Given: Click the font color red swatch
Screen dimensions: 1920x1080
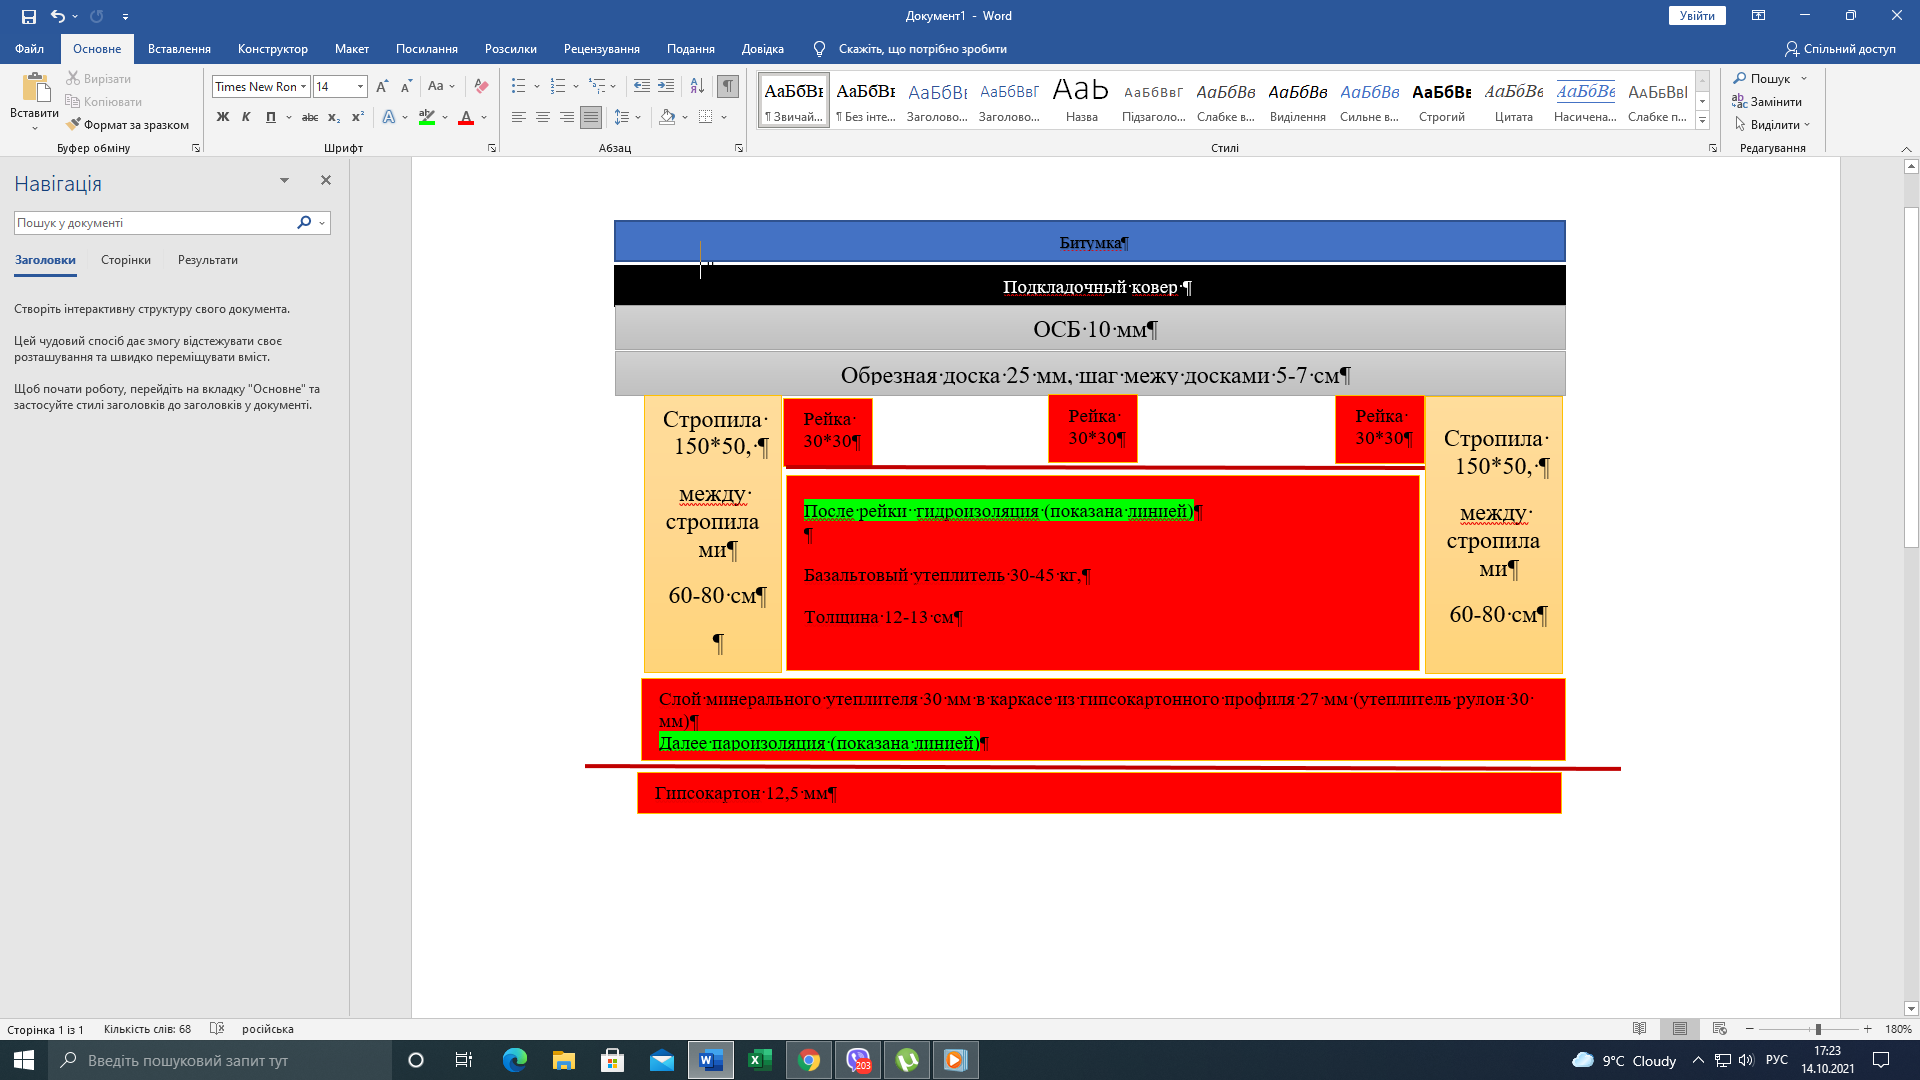Looking at the screenshot, I should (x=466, y=118).
